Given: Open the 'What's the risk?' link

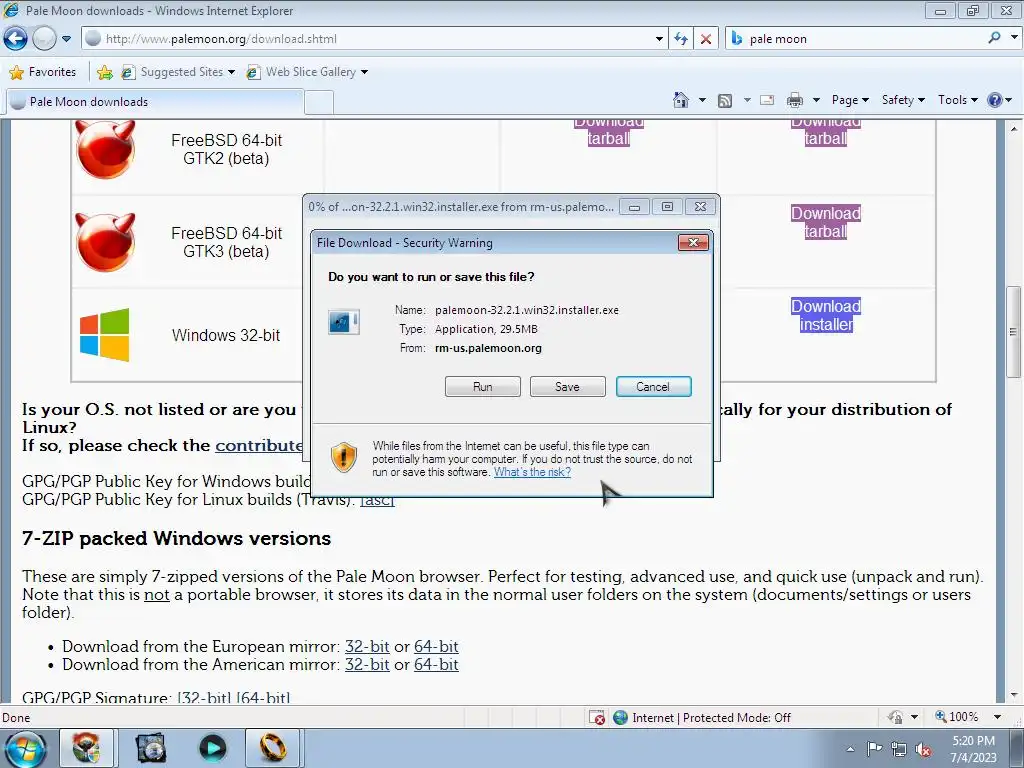Looking at the screenshot, I should 532,472.
